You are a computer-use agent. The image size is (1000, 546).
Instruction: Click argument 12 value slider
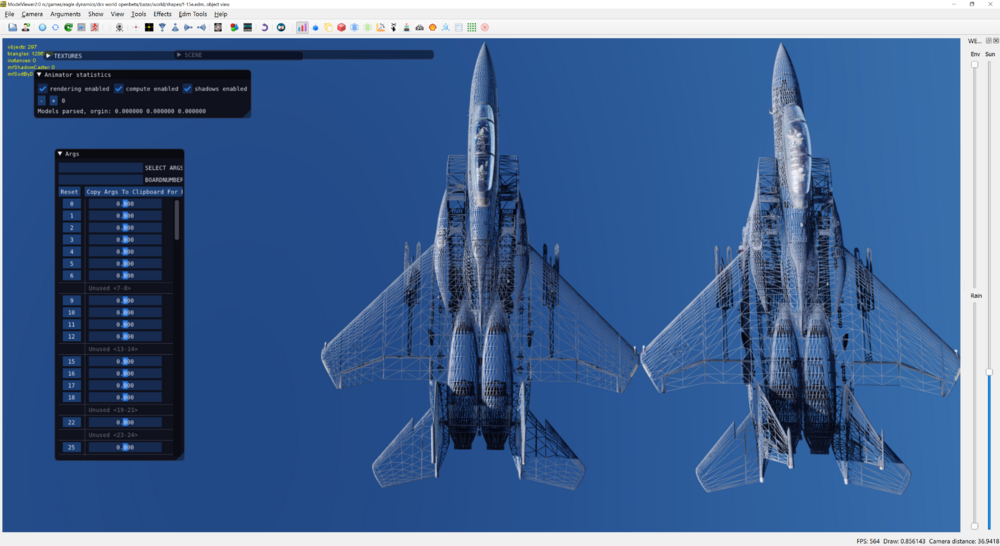click(x=125, y=336)
